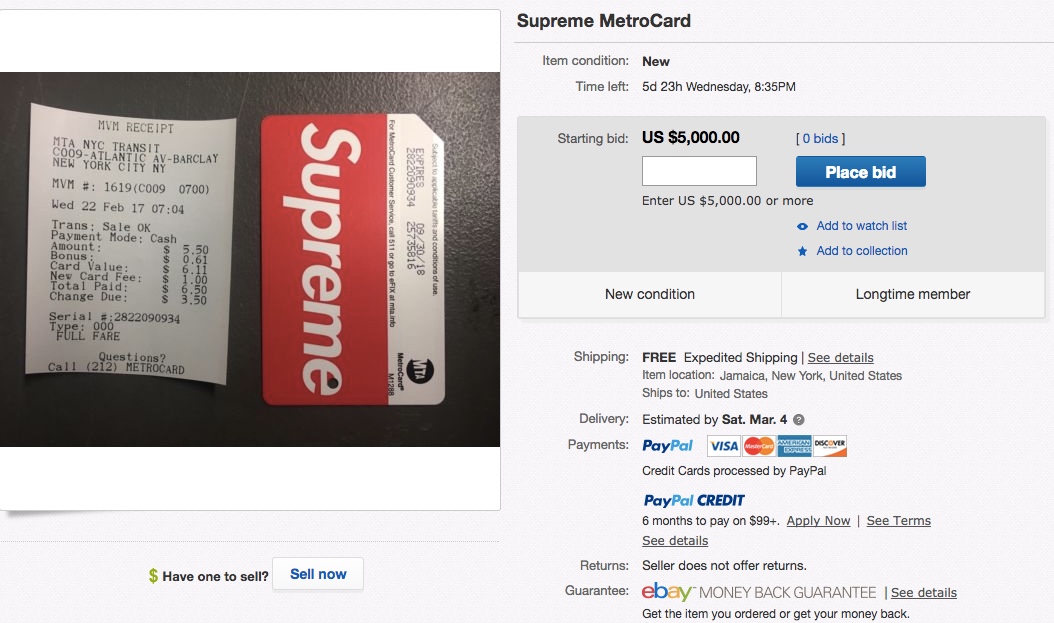Open PayPal Credit See Terms link
The height and width of the screenshot is (623, 1054).
898,521
